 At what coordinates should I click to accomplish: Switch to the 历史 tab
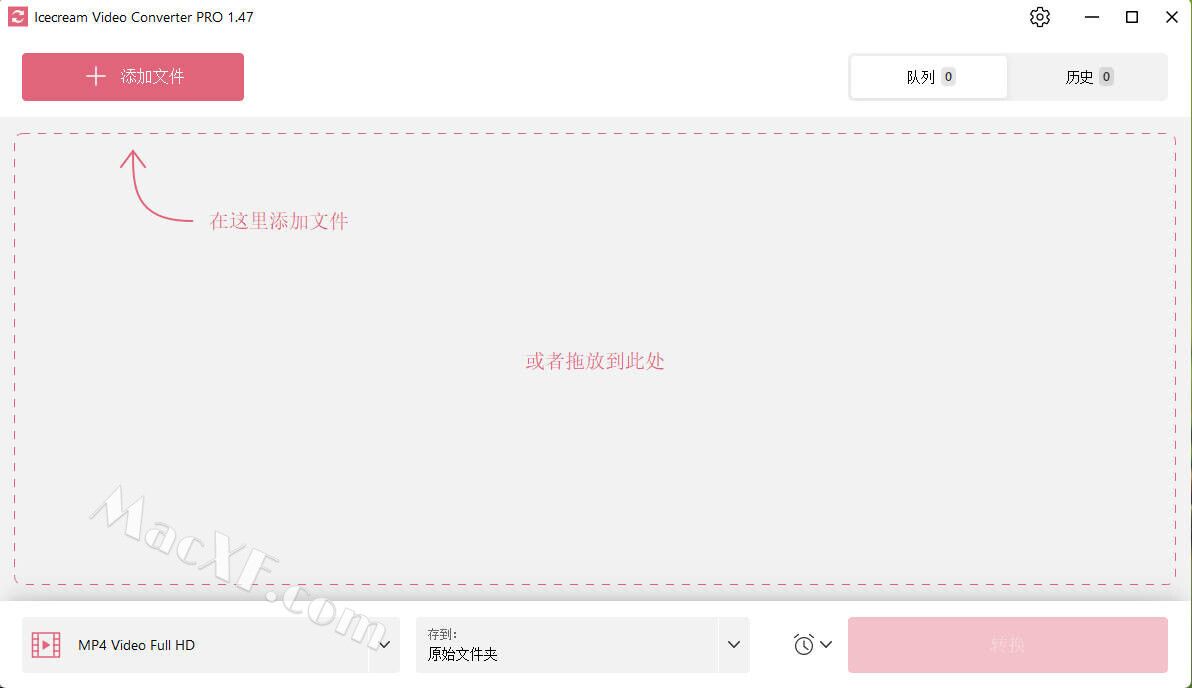(x=1088, y=77)
